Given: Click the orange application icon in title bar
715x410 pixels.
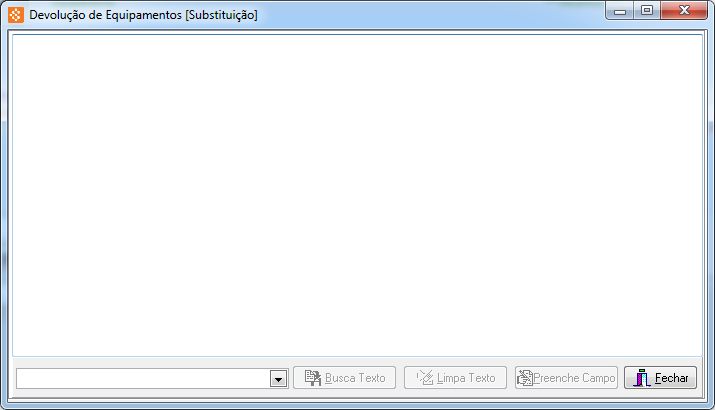Looking at the screenshot, I should (x=16, y=15).
